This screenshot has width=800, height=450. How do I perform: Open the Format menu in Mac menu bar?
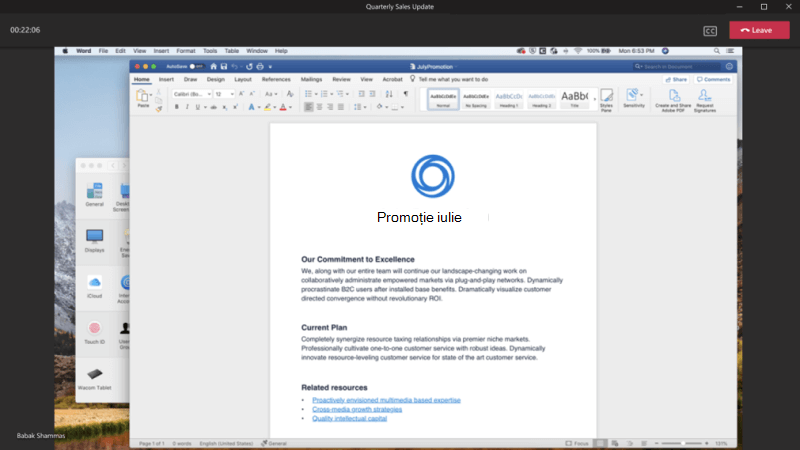(x=186, y=51)
